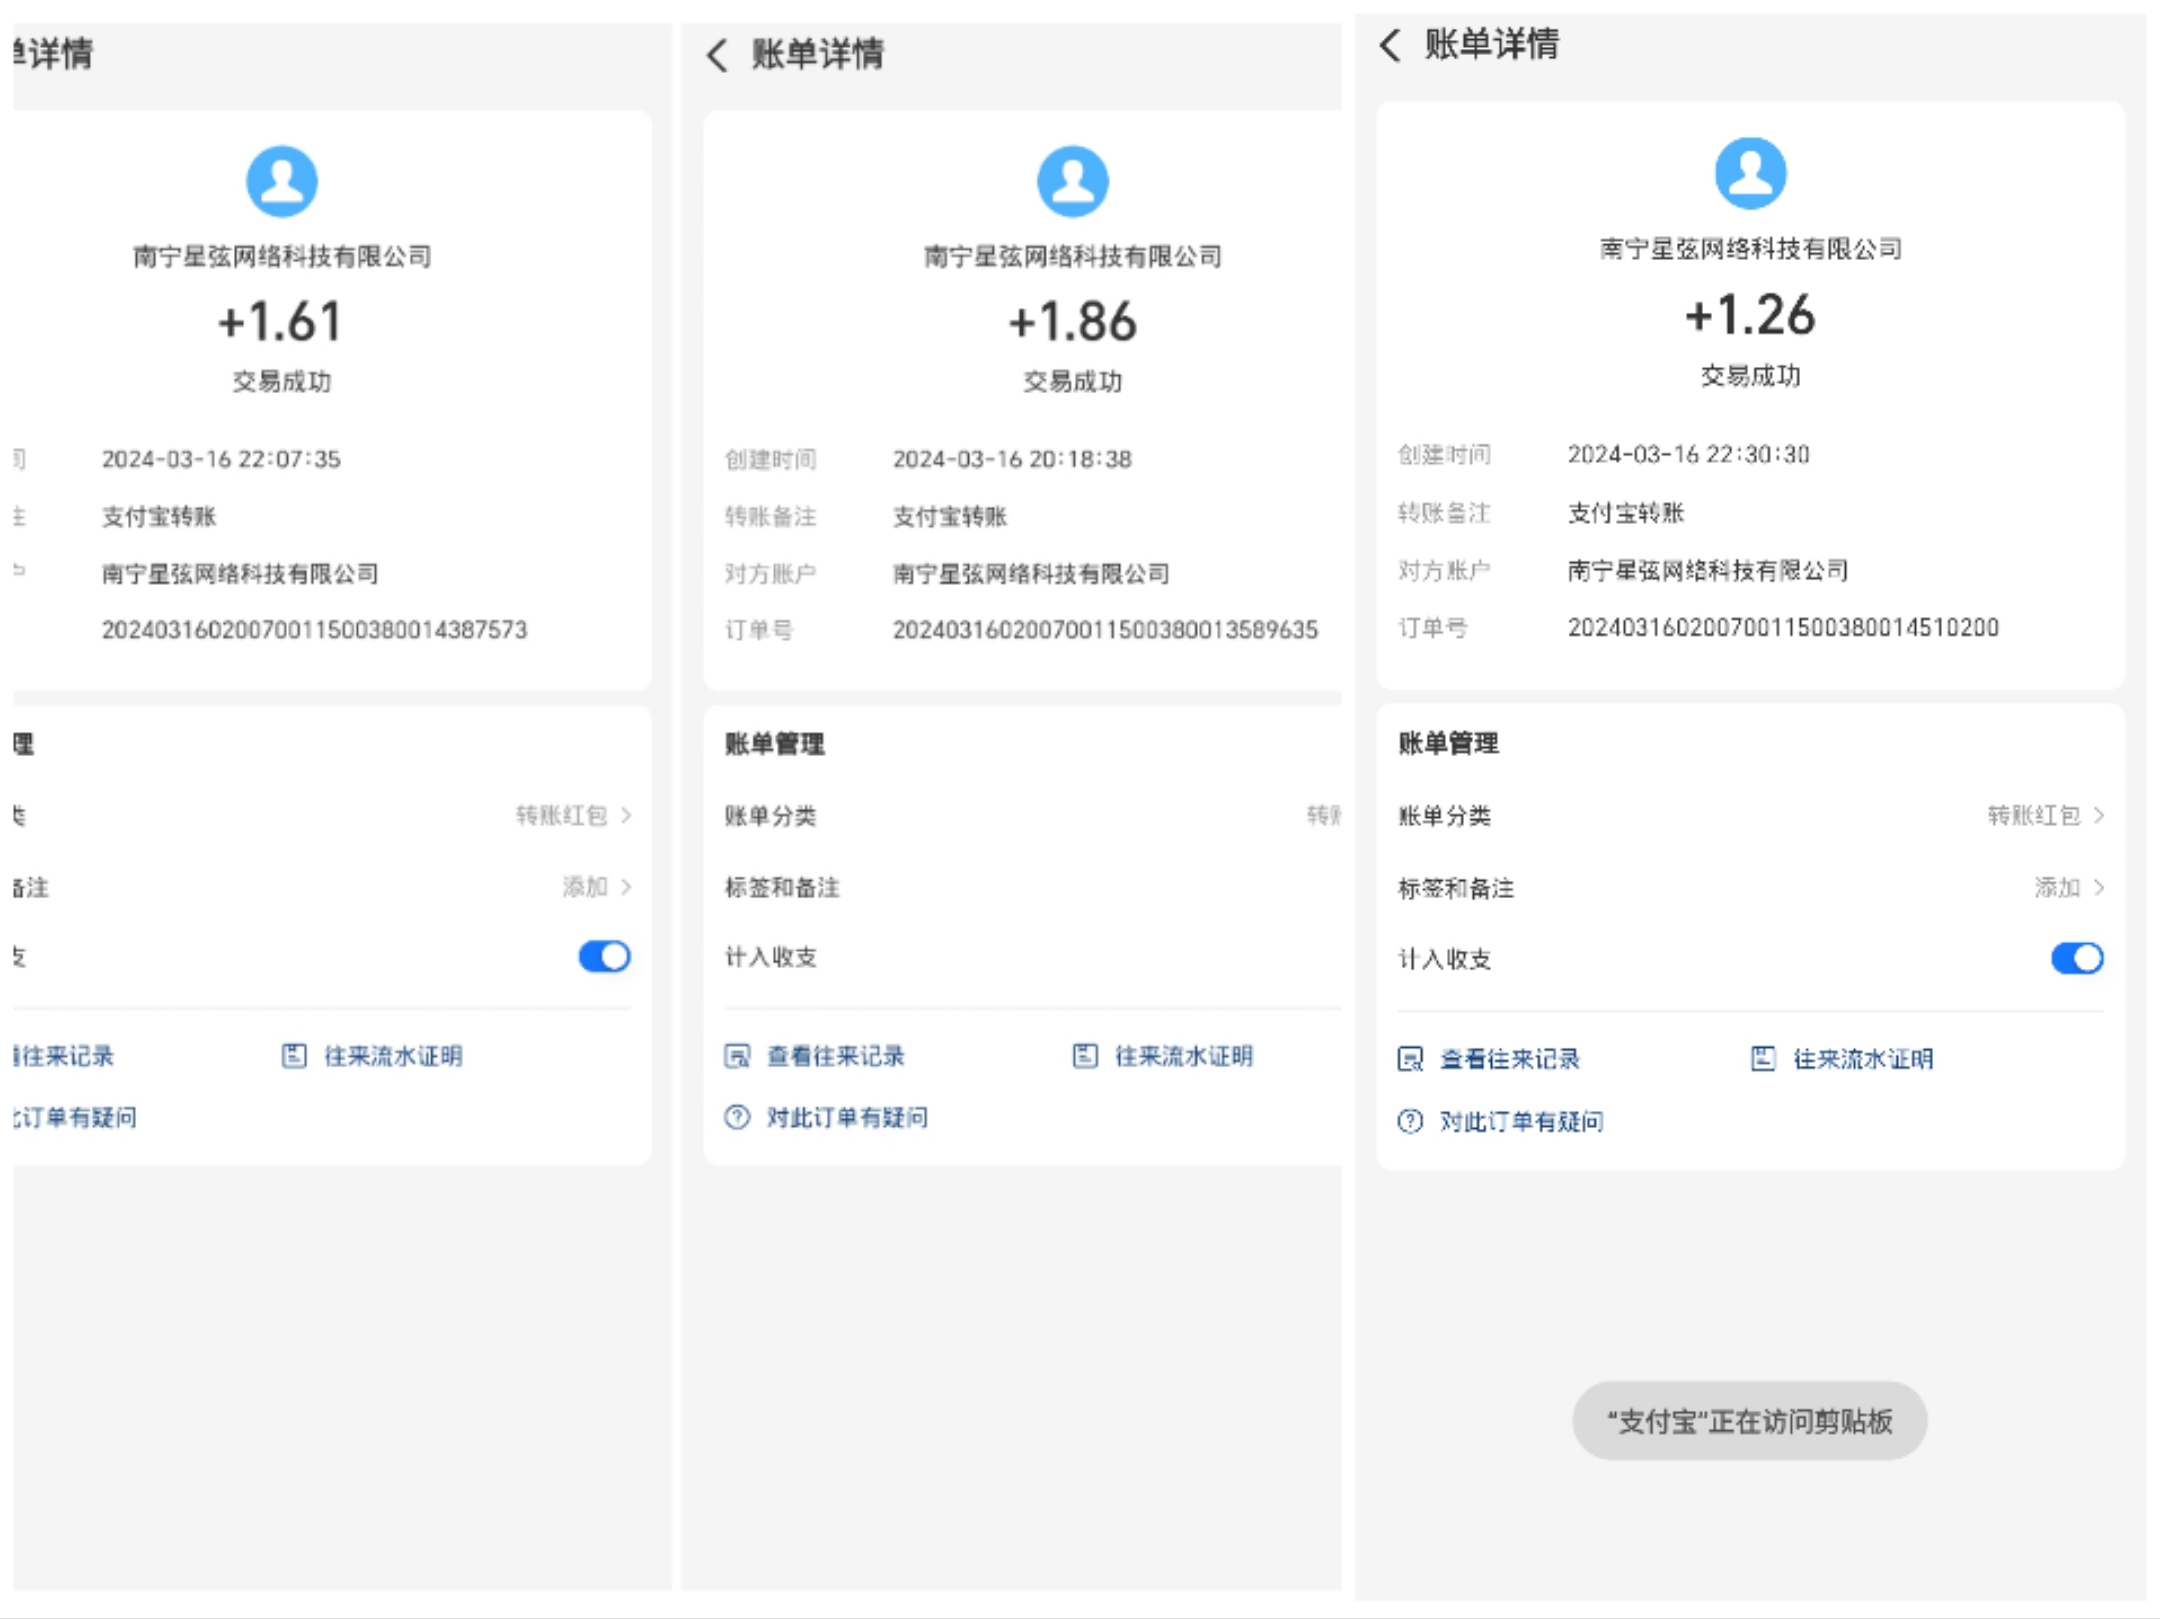Image resolution: width=2160 pixels, height=1619 pixels.
Task: Tap the 查看往来记录 icon in the +1.86 bill
Action: [x=737, y=1056]
